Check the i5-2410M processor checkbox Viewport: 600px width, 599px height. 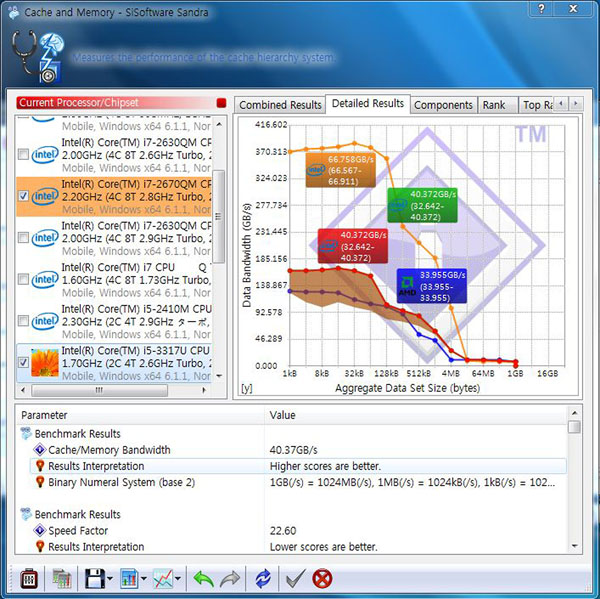[x=23, y=321]
